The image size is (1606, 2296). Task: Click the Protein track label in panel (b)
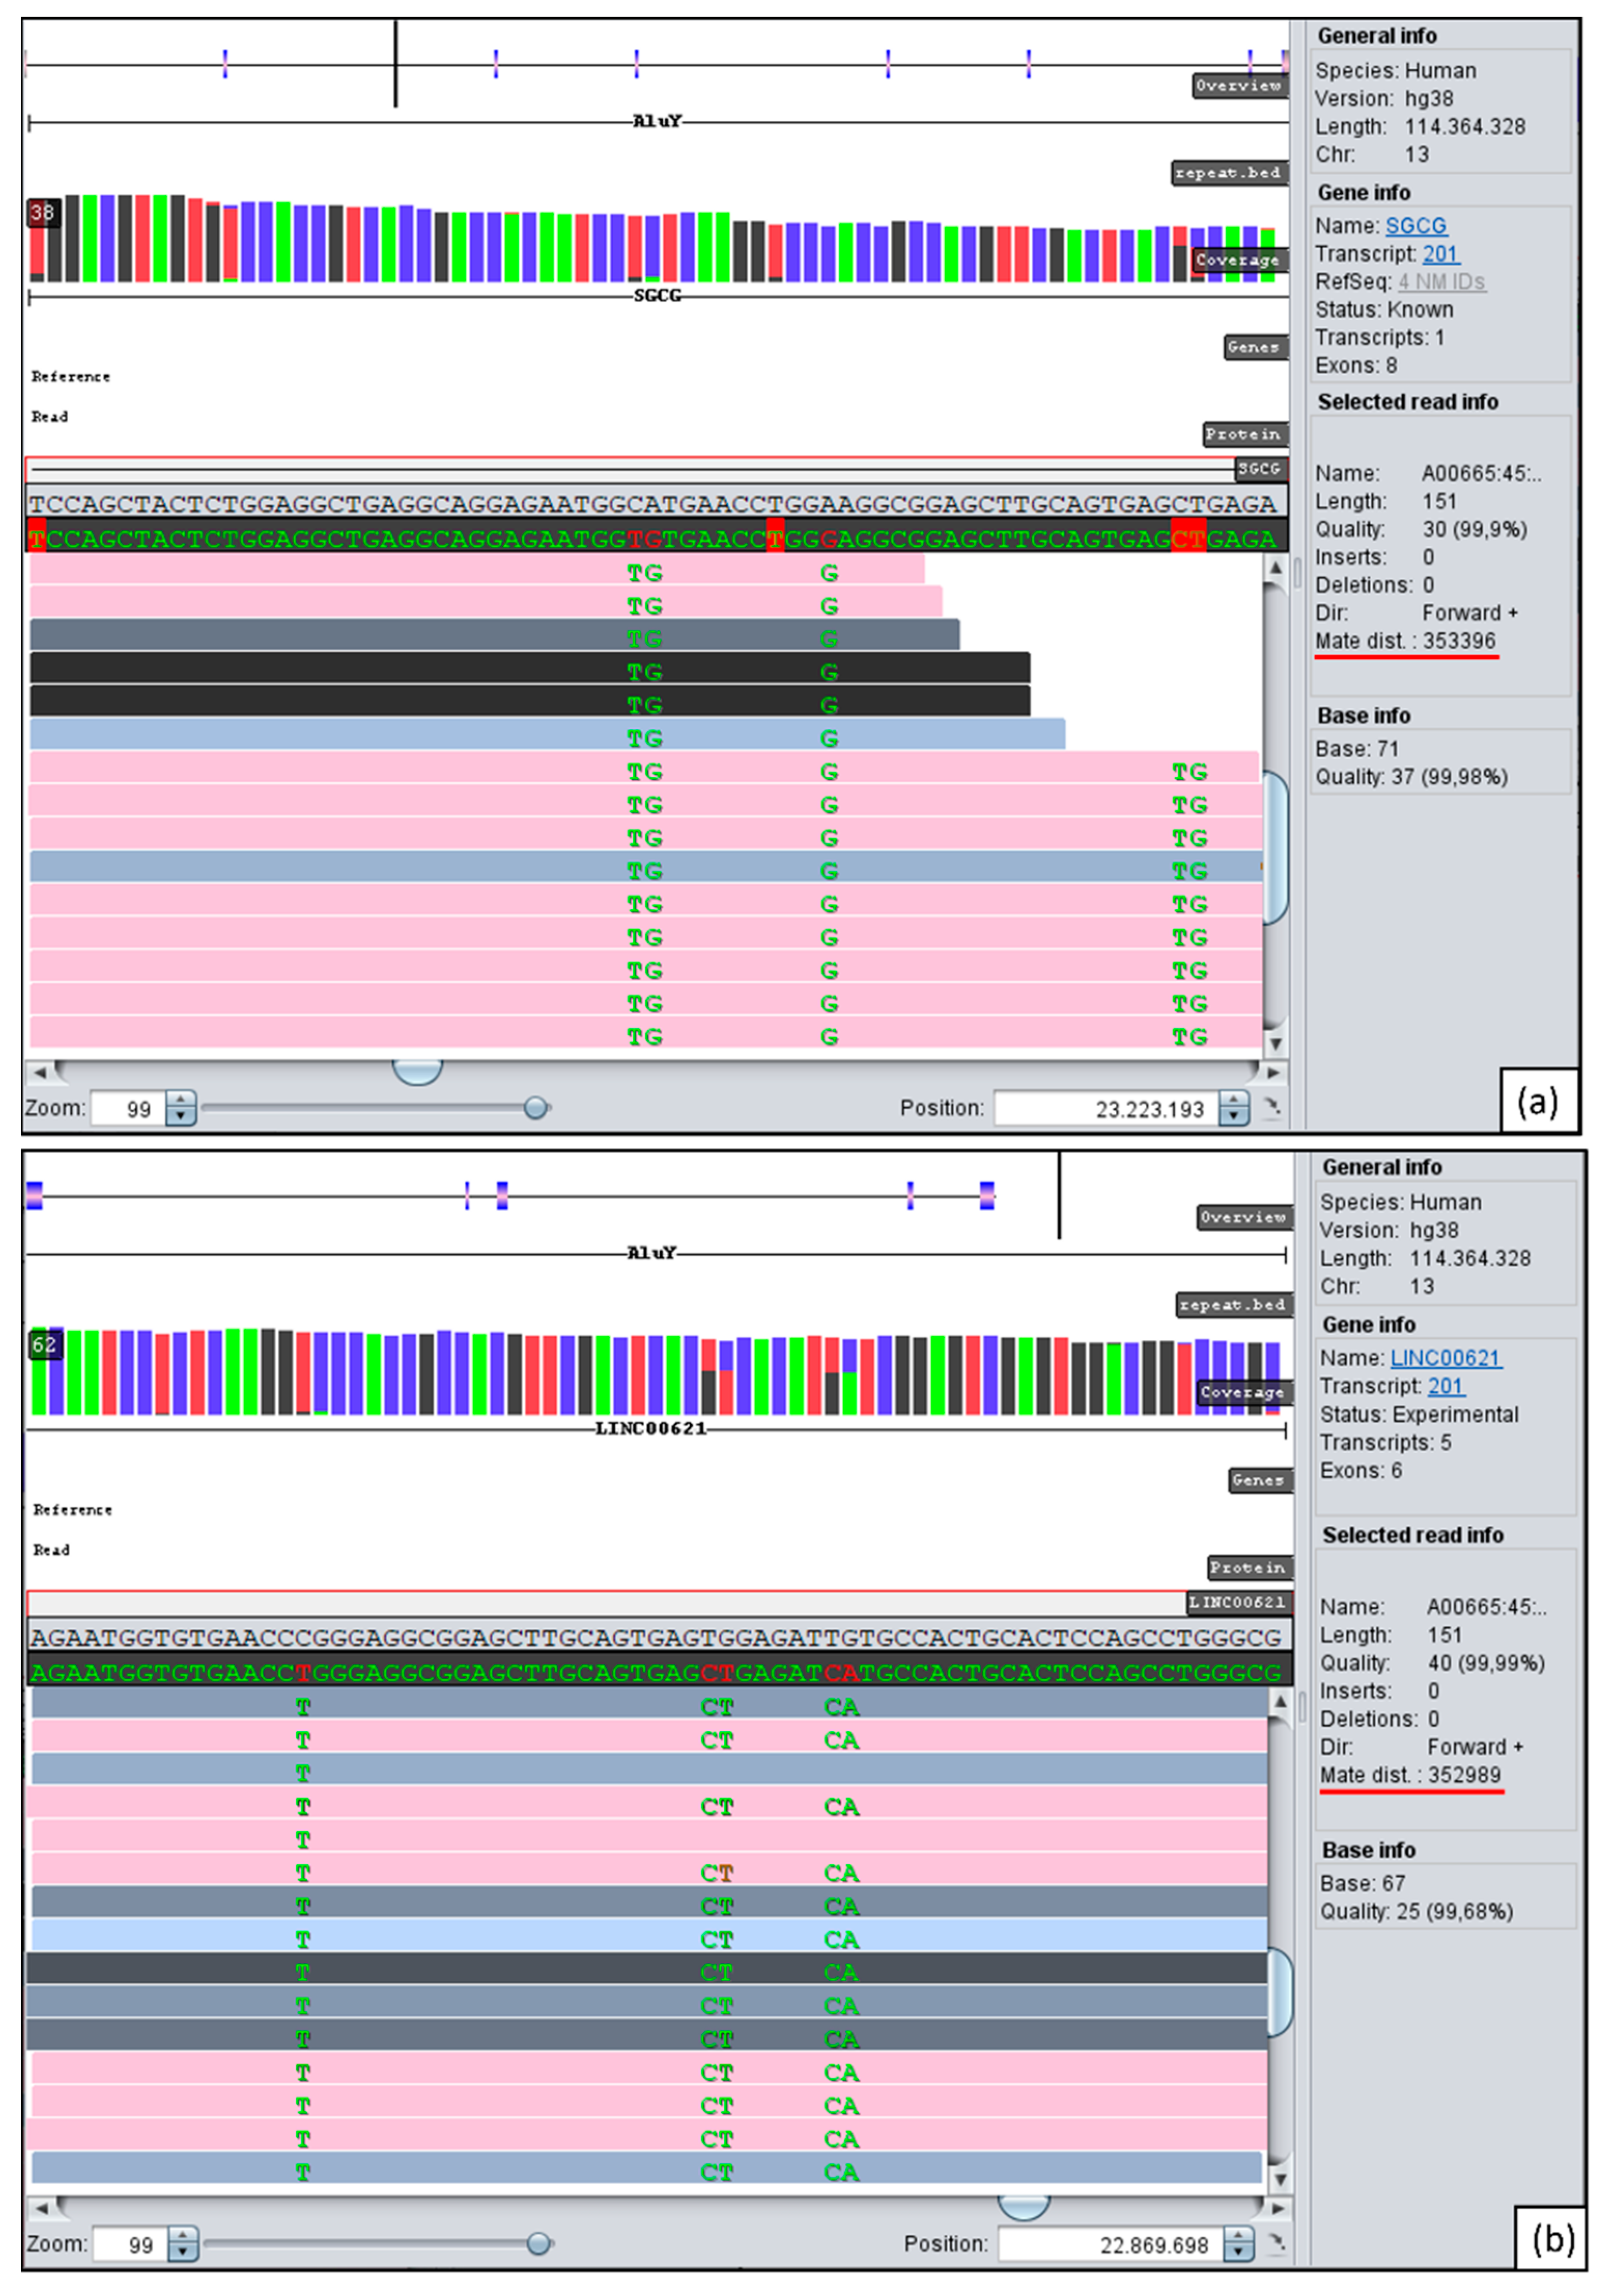pyautogui.click(x=1249, y=1567)
